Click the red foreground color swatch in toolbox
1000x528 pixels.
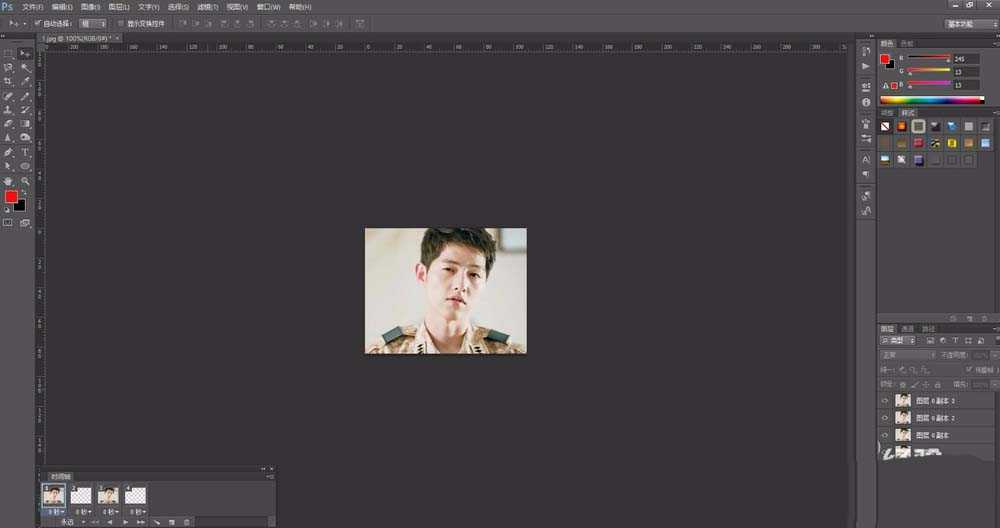[11, 197]
